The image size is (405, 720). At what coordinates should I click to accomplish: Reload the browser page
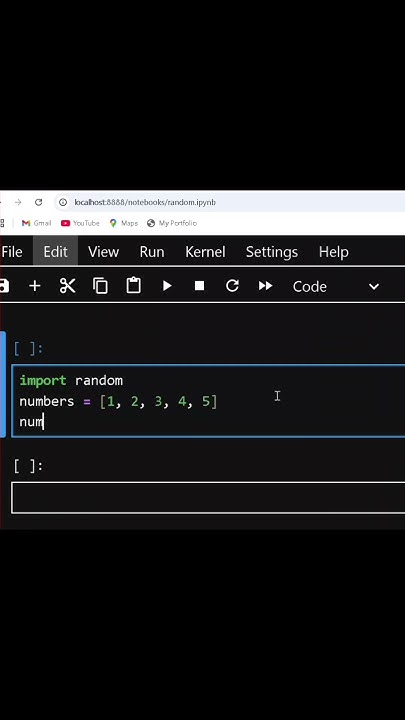tap(39, 202)
